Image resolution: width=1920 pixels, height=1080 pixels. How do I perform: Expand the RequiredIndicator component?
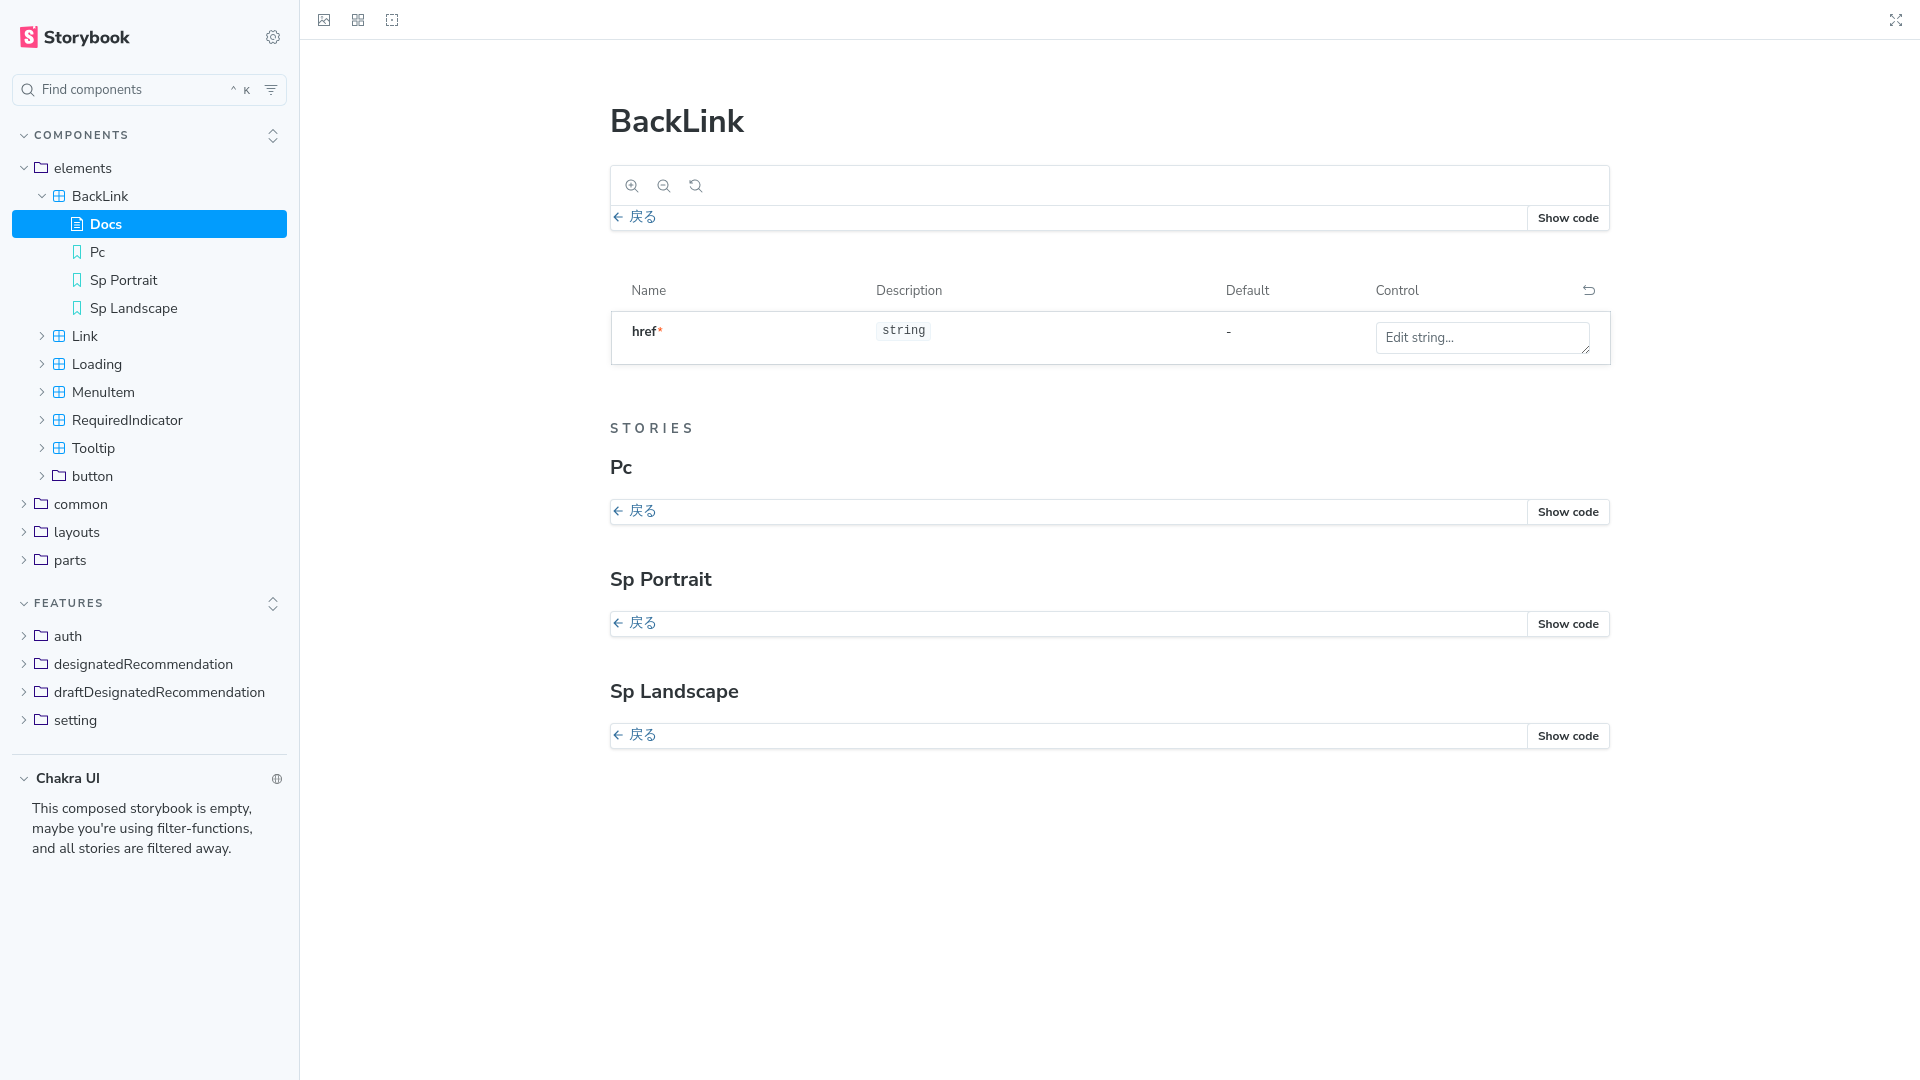[149, 420]
